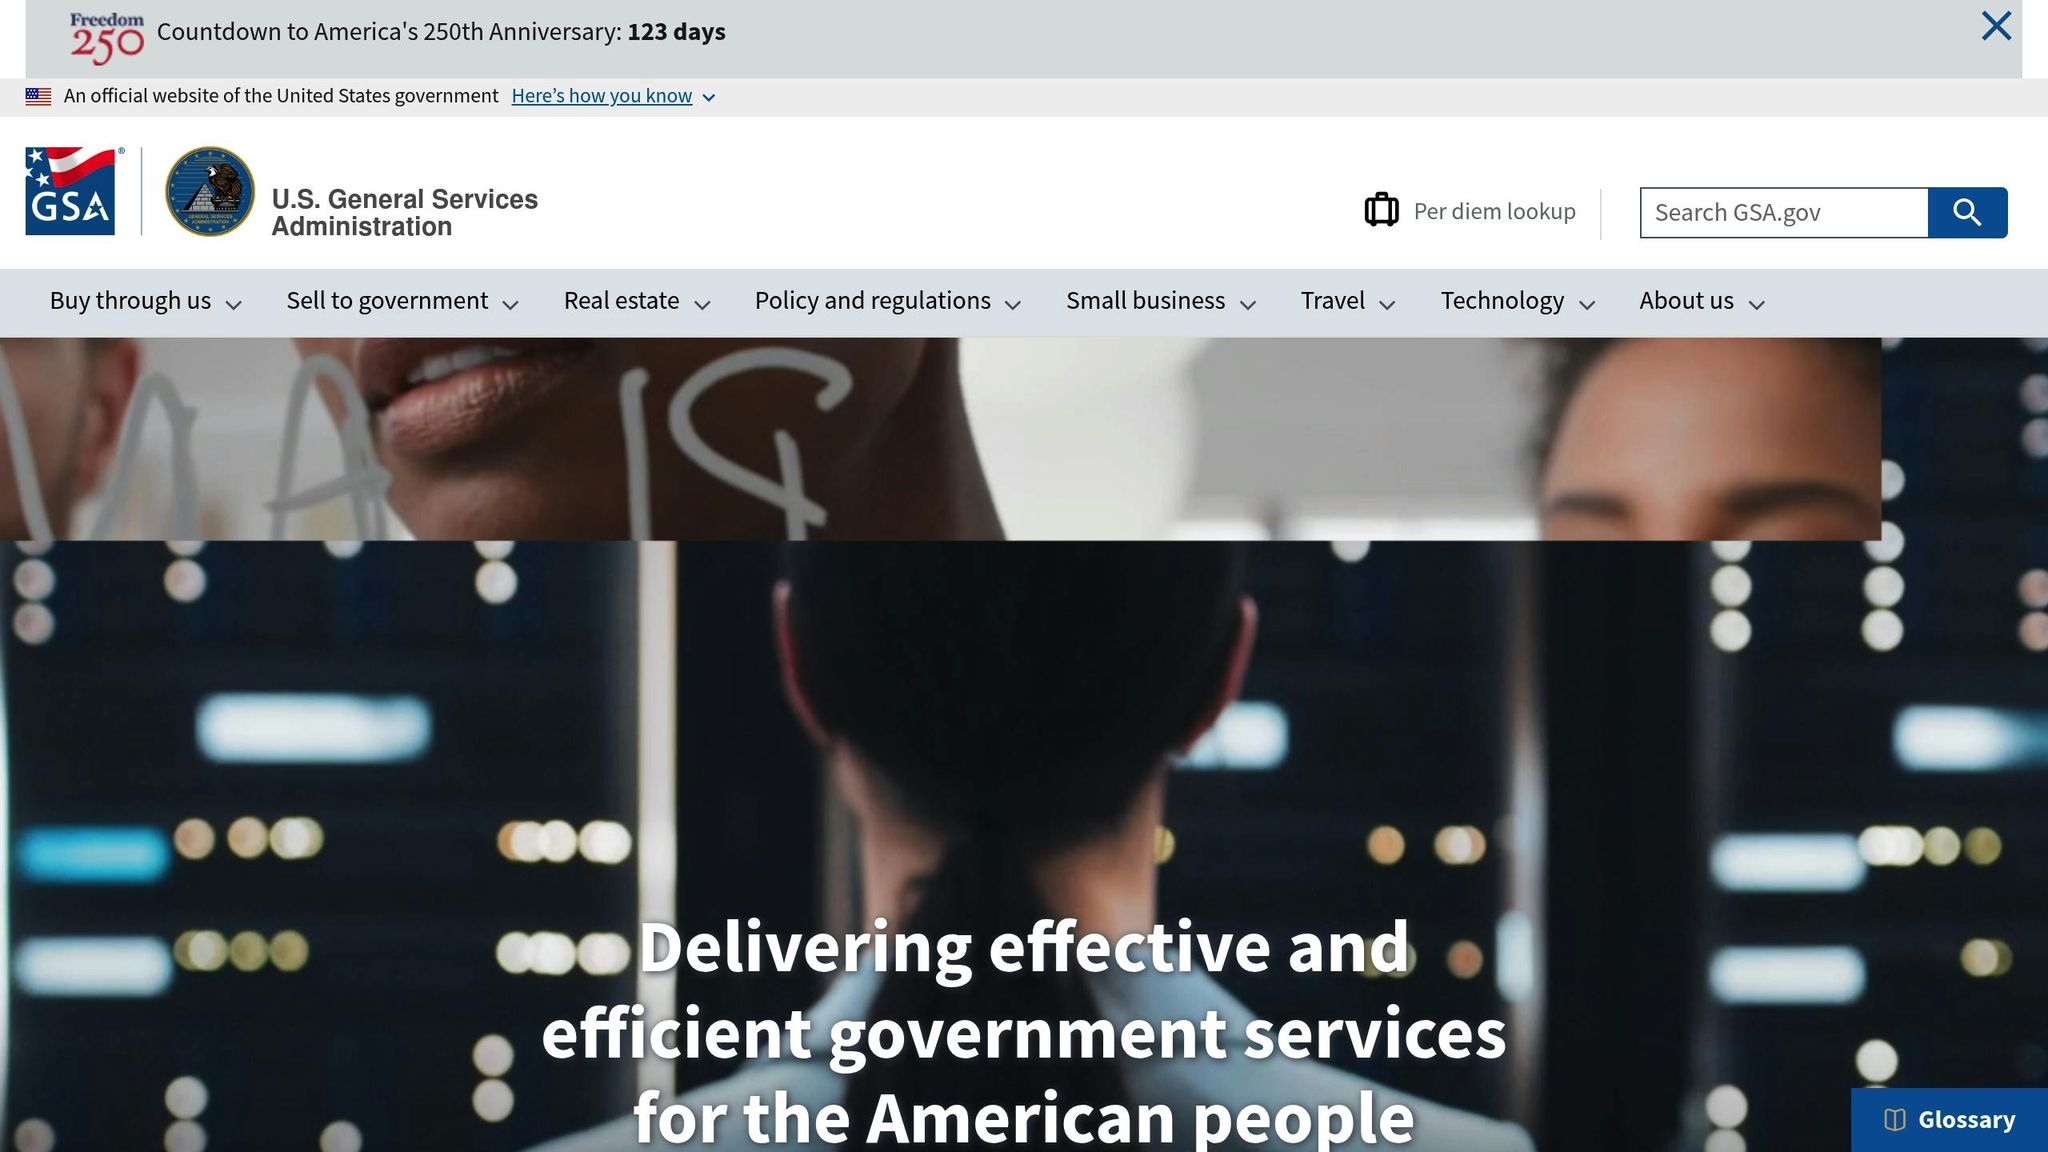Dismiss the countdown anniversary banner

coord(1996,26)
